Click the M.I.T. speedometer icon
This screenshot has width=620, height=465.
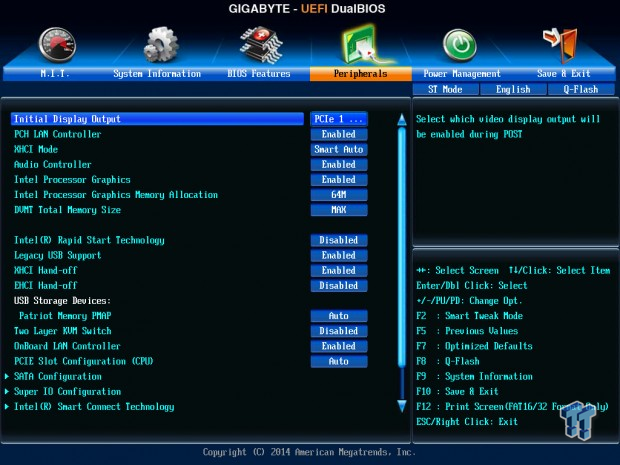[57, 45]
